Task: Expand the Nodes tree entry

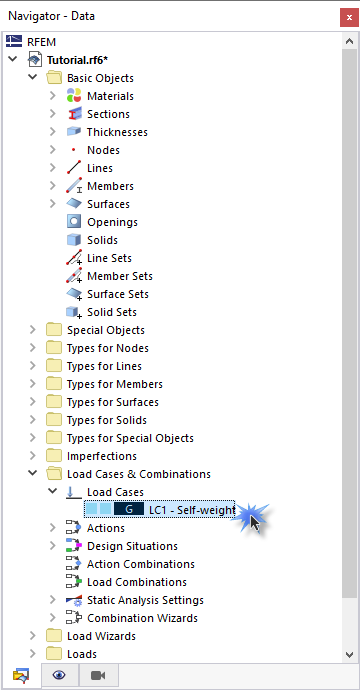Action: pyautogui.click(x=52, y=150)
